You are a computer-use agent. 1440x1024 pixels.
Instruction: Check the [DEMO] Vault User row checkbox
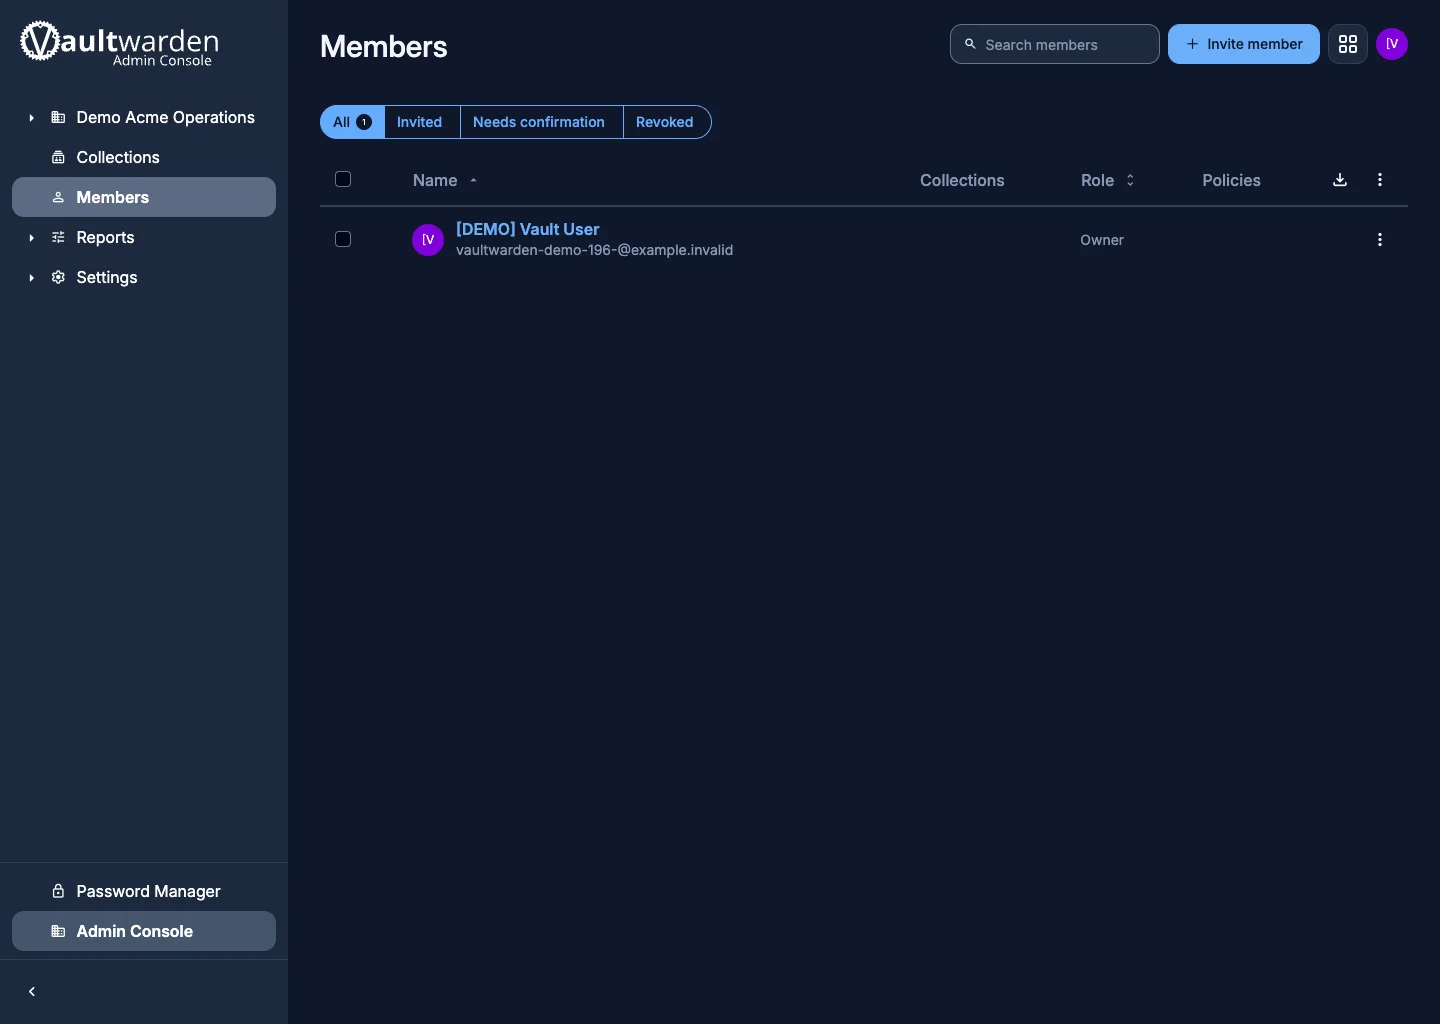click(343, 239)
